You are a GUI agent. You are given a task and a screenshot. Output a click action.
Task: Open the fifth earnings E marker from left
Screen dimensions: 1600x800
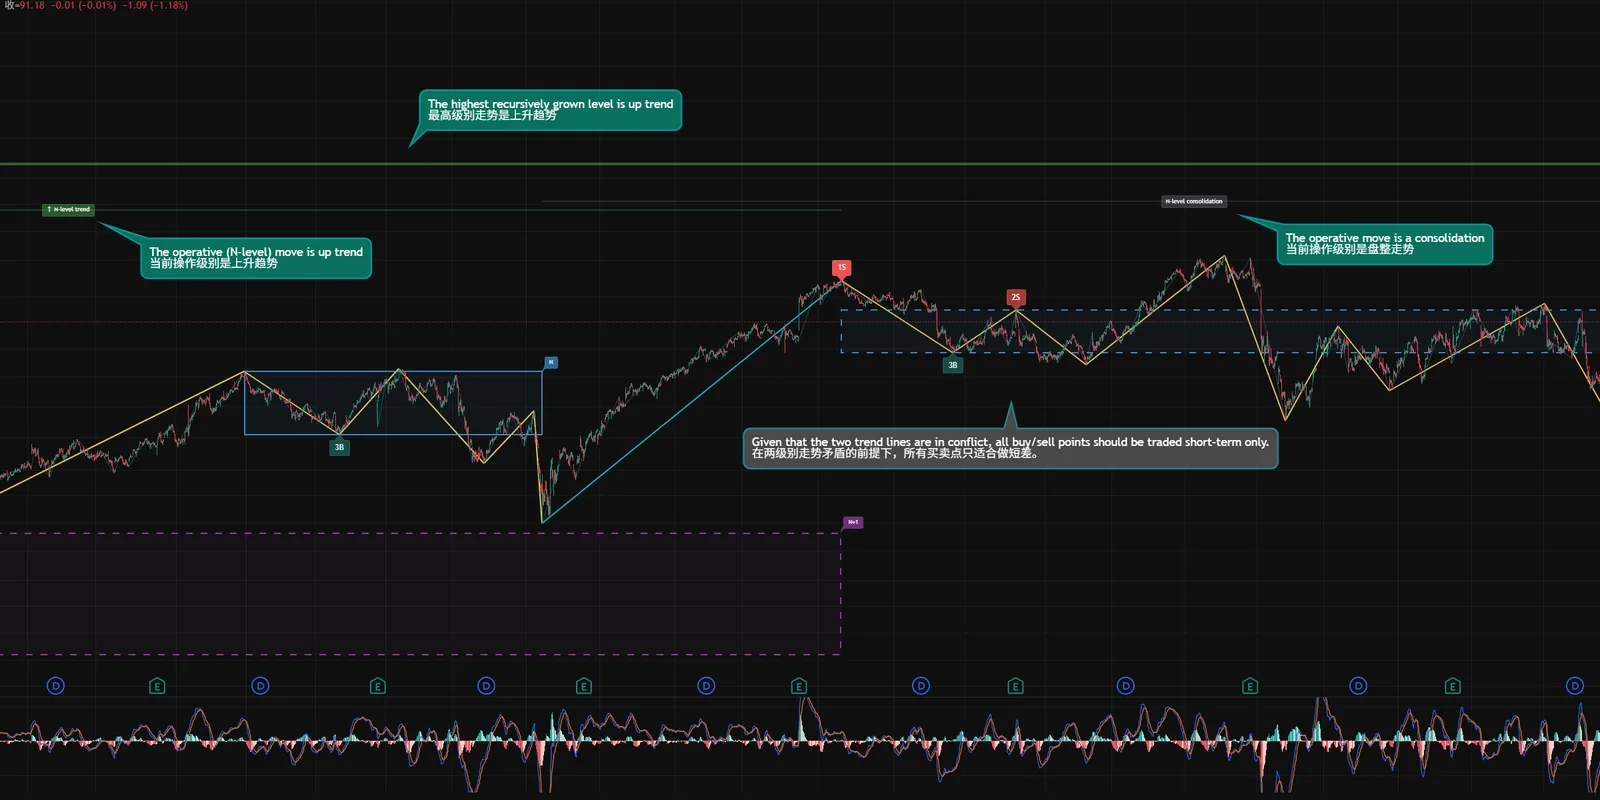pyautogui.click(x=1015, y=686)
